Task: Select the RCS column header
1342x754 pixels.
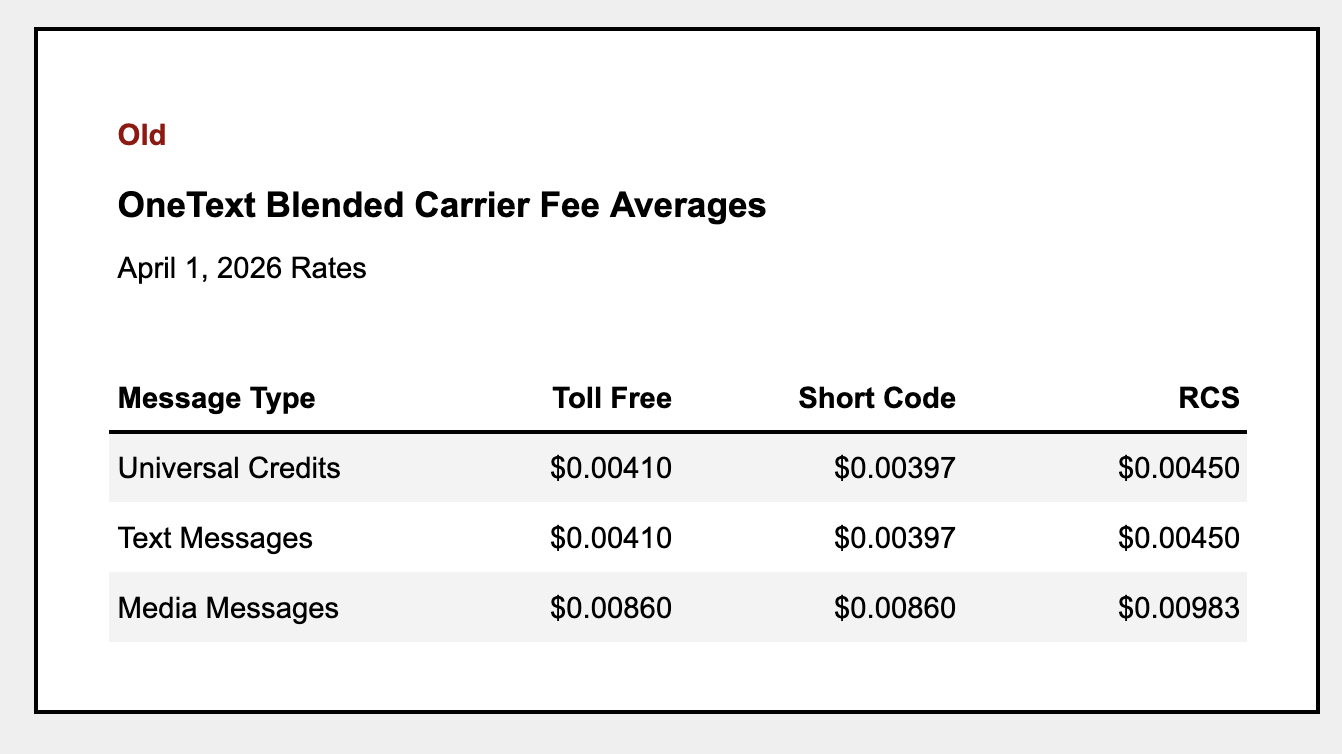Action: (x=1208, y=399)
